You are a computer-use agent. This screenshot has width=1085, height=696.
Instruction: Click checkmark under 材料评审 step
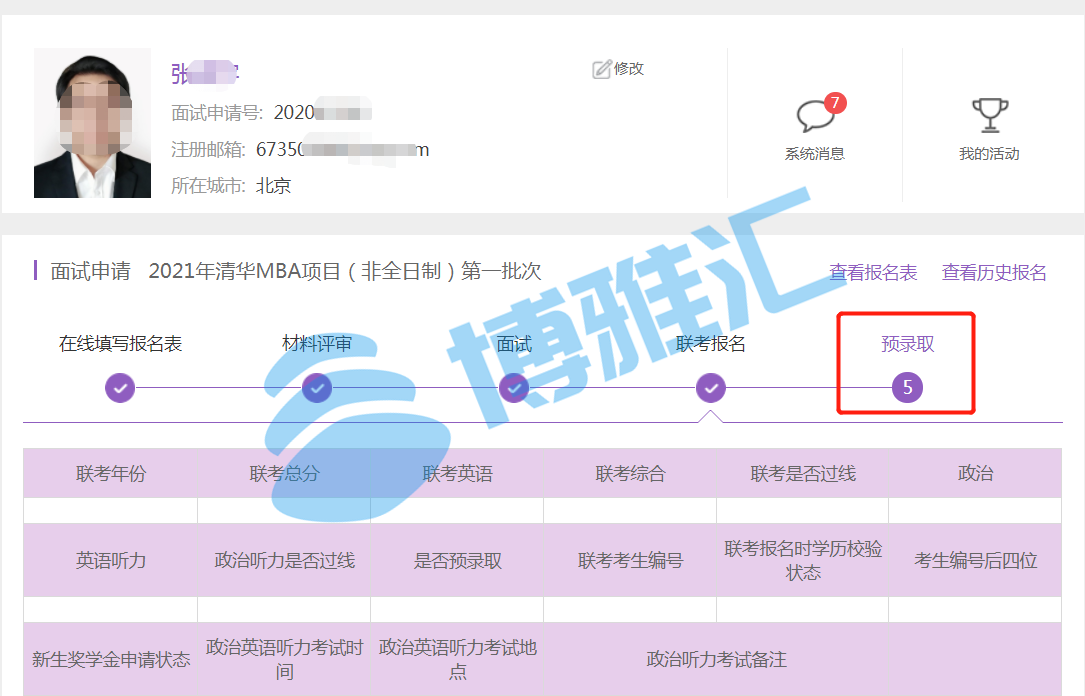click(317, 387)
